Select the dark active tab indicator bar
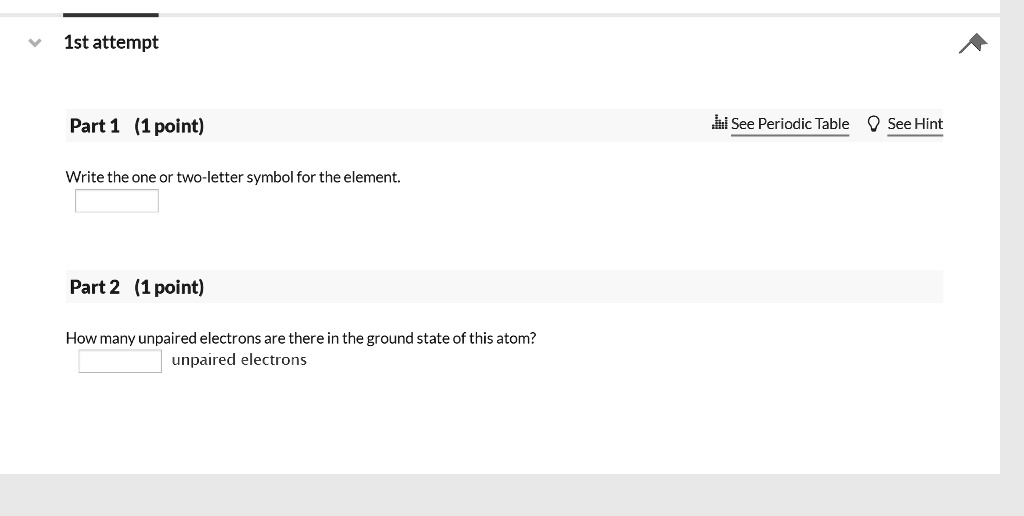 (110, 14)
